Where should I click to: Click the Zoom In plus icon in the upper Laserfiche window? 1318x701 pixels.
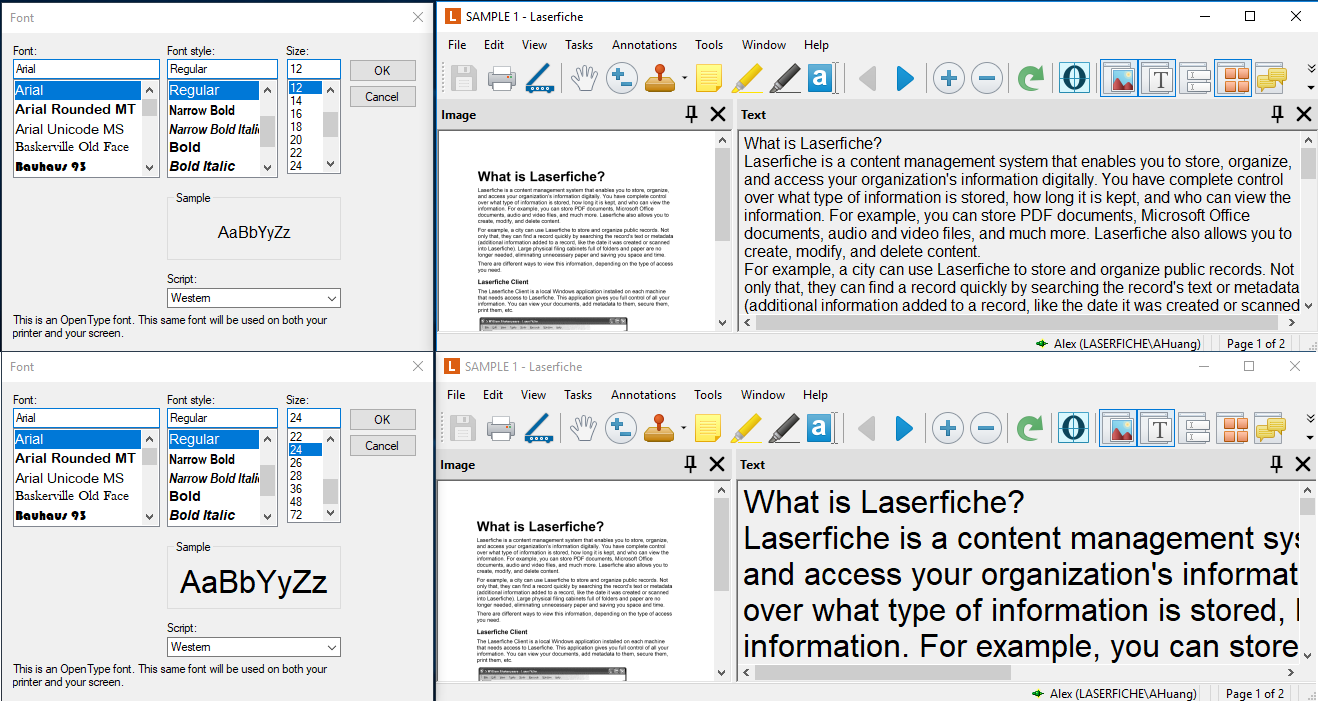click(949, 78)
